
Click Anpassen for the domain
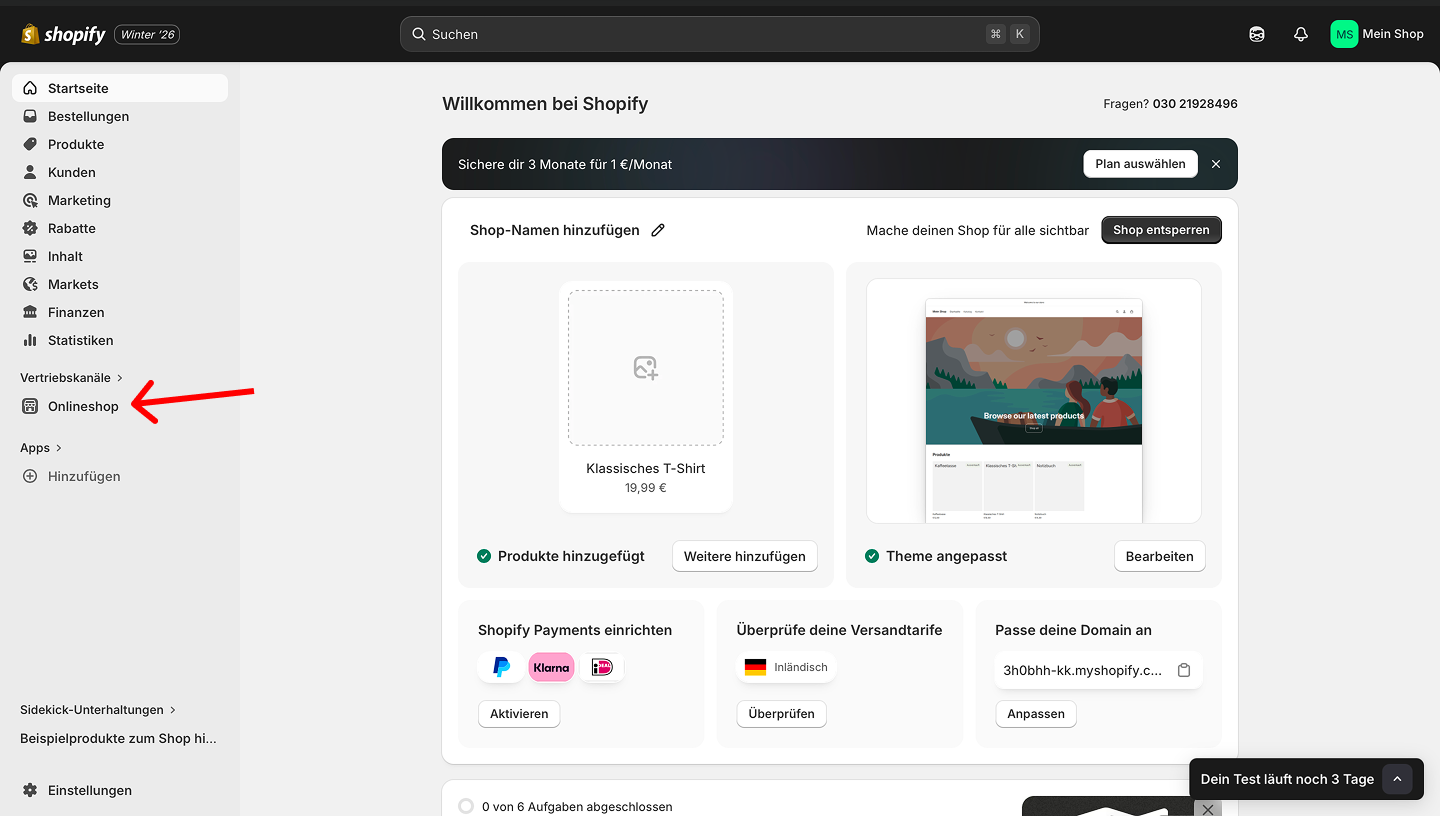(x=1036, y=714)
